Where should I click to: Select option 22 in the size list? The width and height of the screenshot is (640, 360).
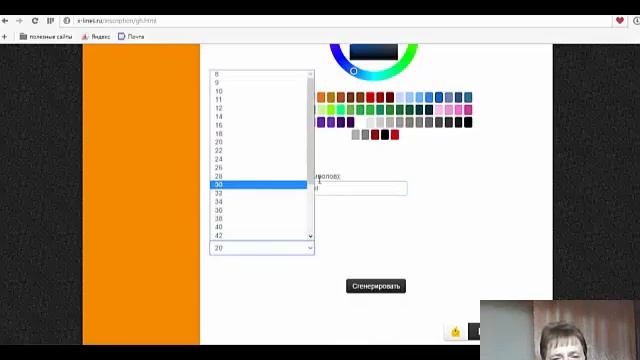[258, 151]
